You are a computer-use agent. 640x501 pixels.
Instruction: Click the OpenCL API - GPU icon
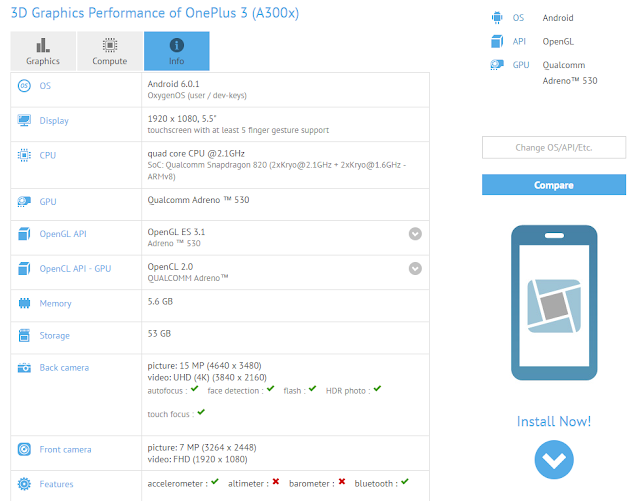[24, 269]
